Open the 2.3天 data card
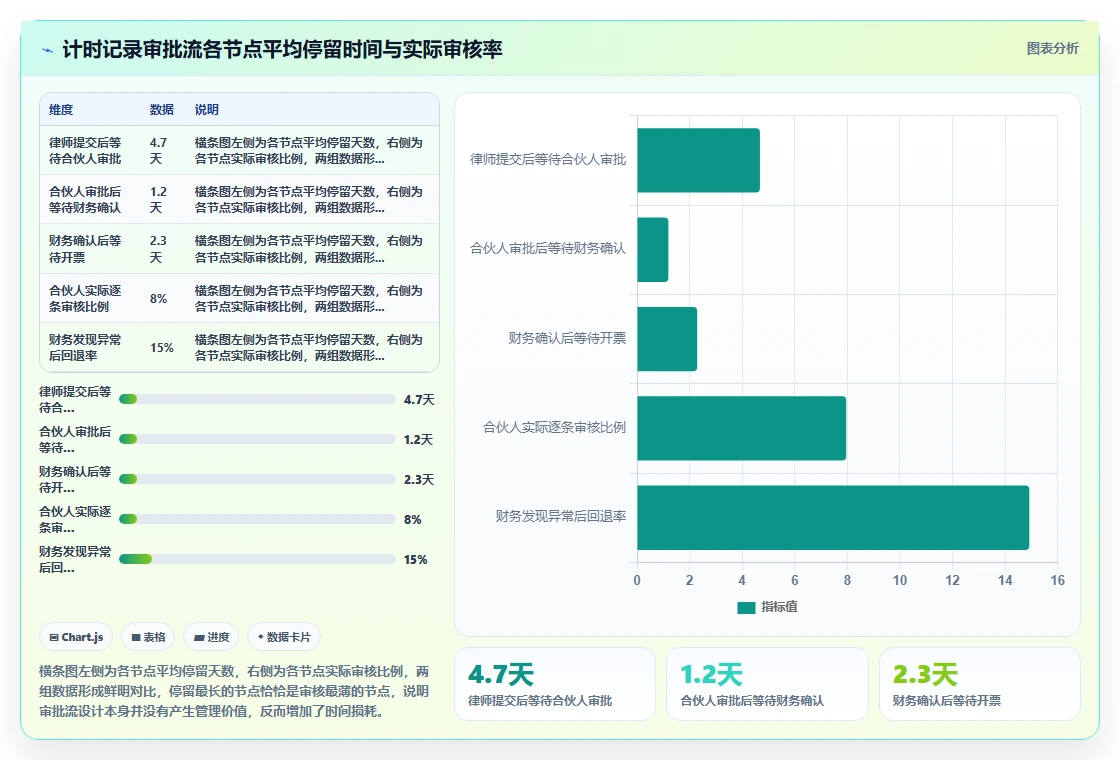Screen dimensions: 1120x760 tap(979, 684)
